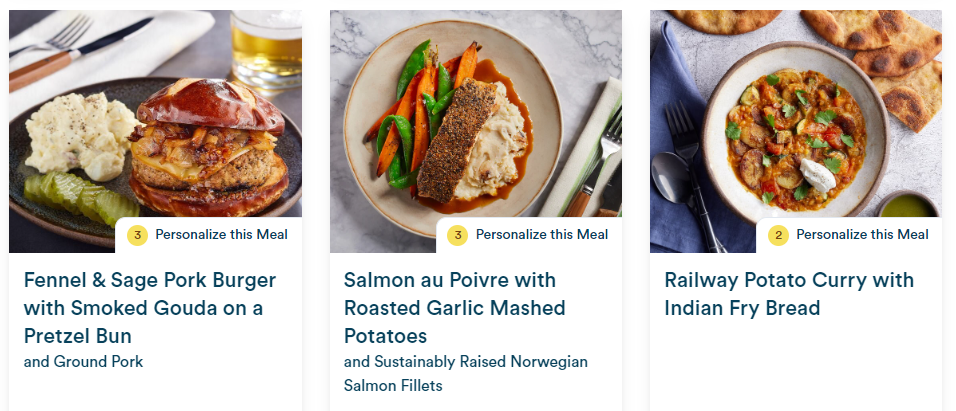Click the Sustainably Raised Norwegian Salmon Fillets subtitle

pos(466,373)
